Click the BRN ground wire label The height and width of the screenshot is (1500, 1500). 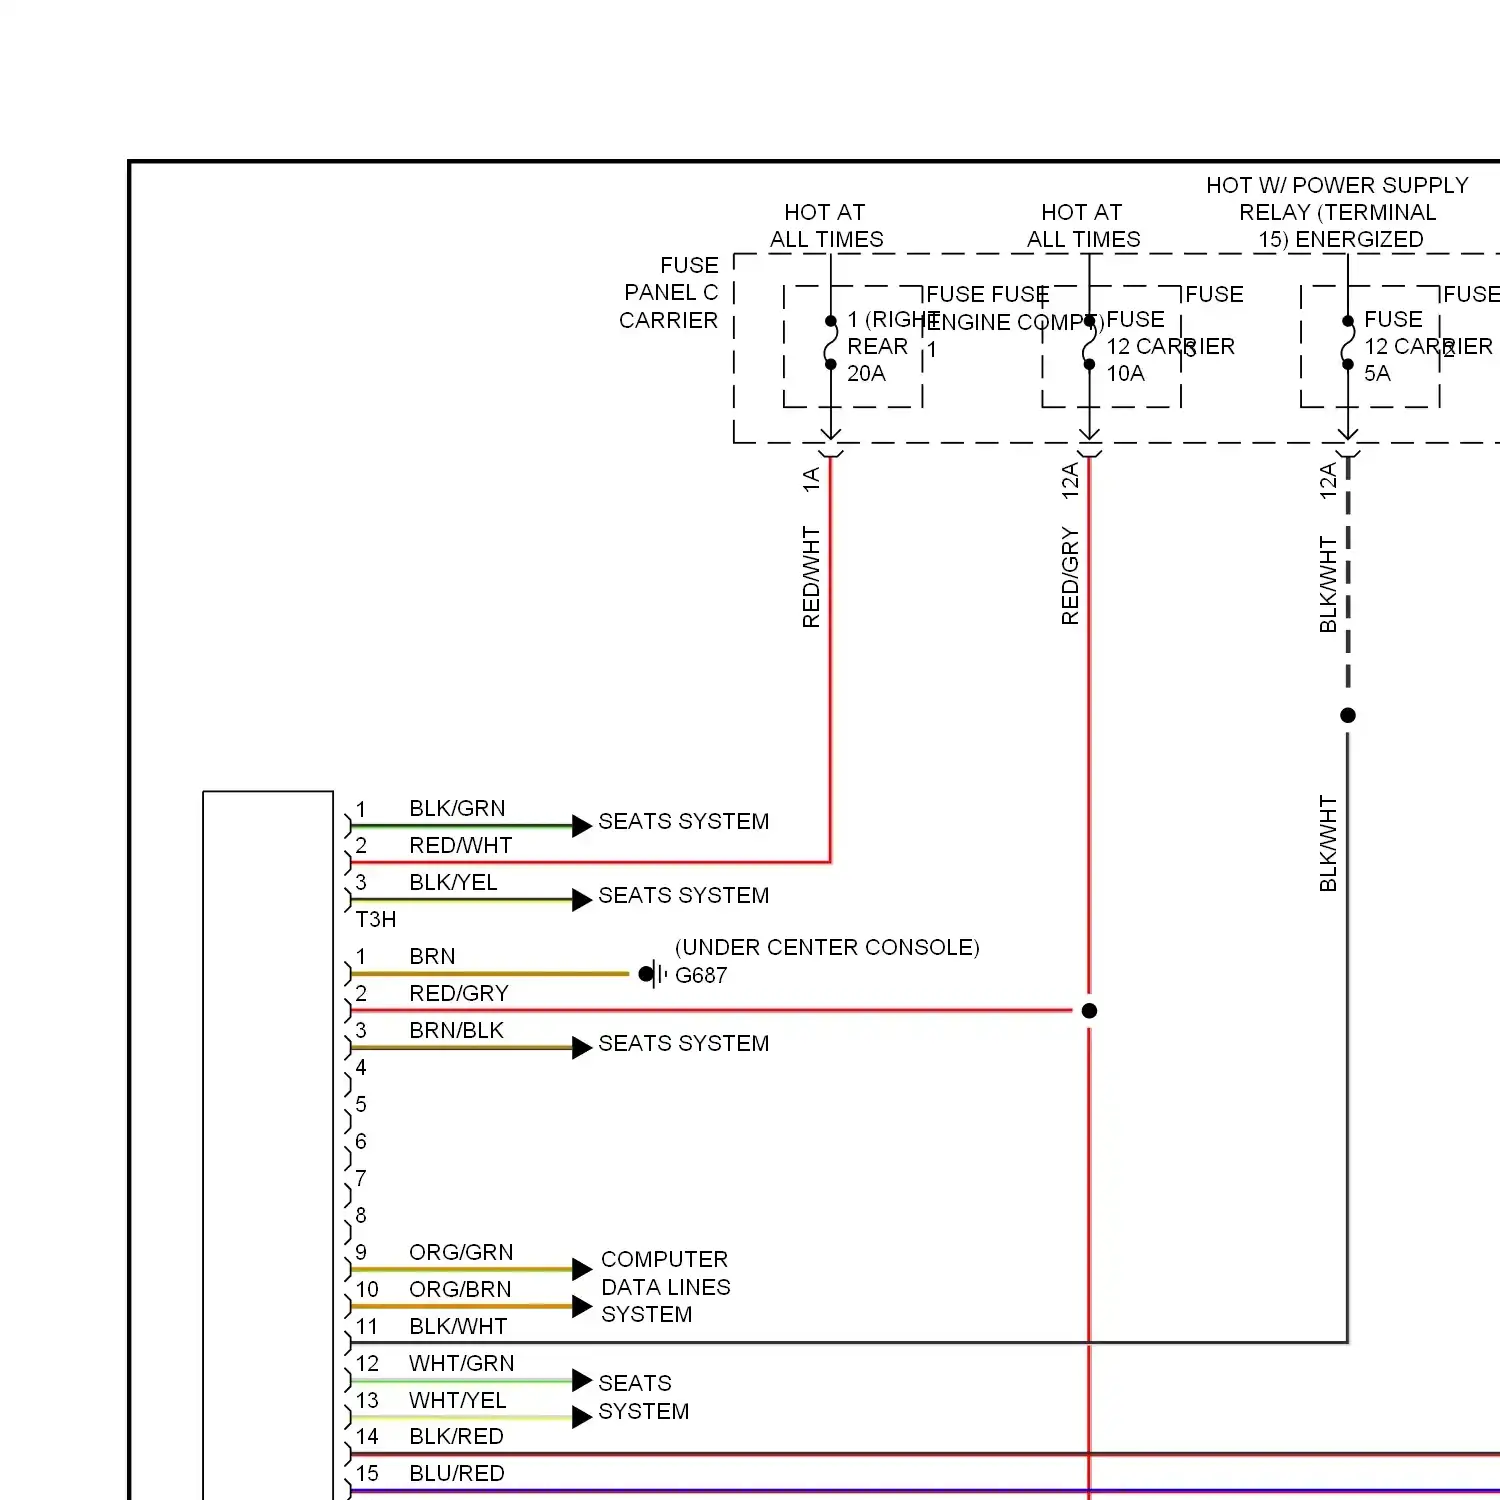(x=432, y=956)
